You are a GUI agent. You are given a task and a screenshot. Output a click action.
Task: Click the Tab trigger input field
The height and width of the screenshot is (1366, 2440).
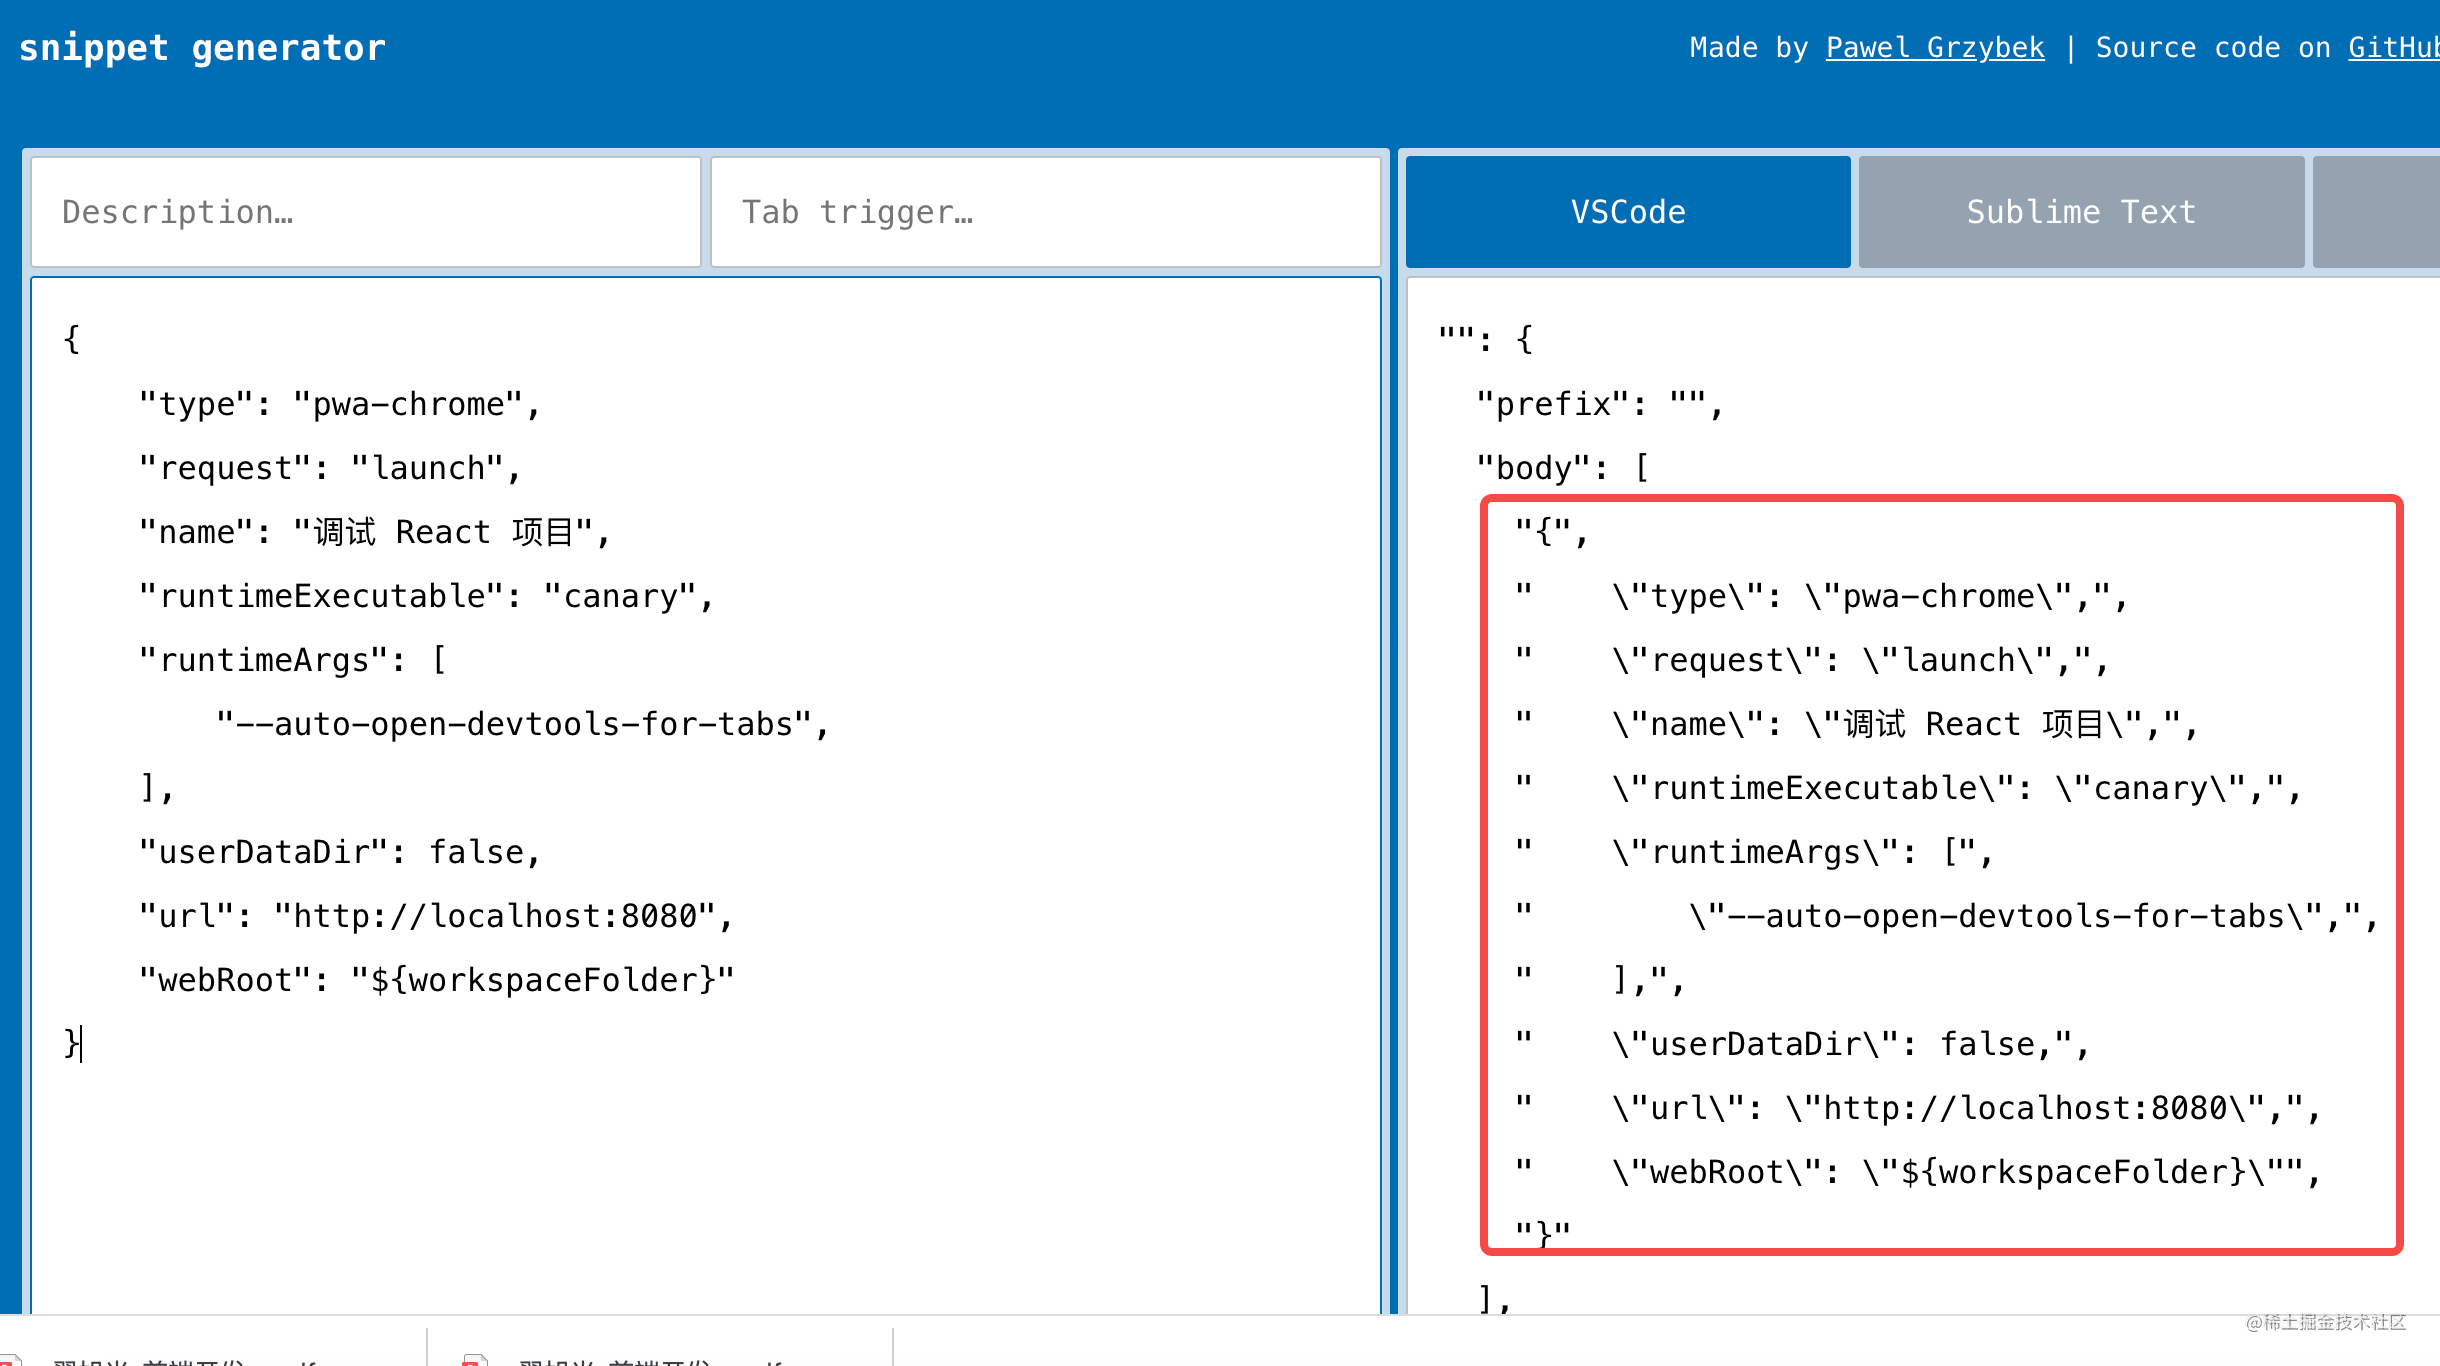pos(1045,212)
